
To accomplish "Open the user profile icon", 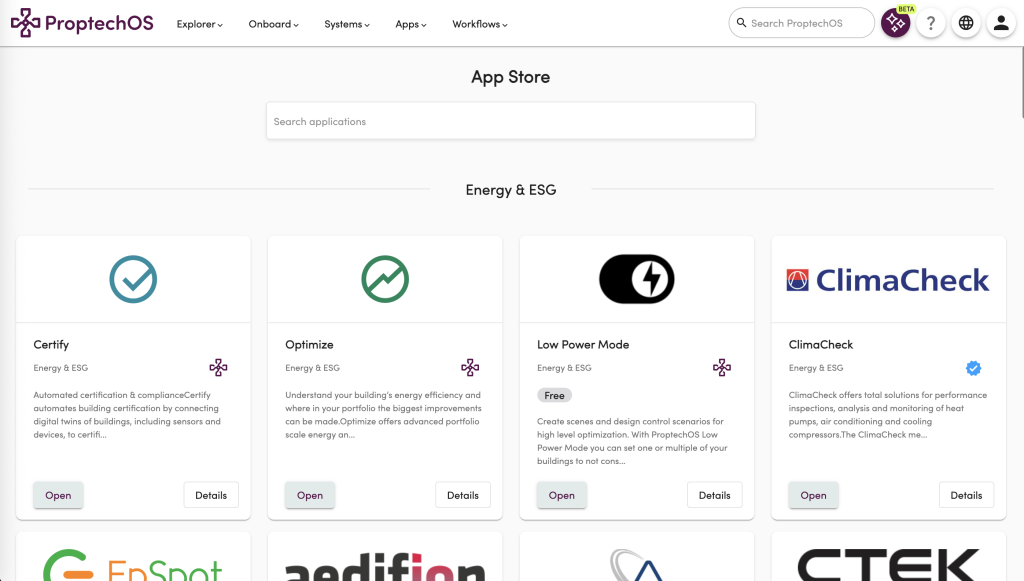I will pyautogui.click(x=1001, y=24).
